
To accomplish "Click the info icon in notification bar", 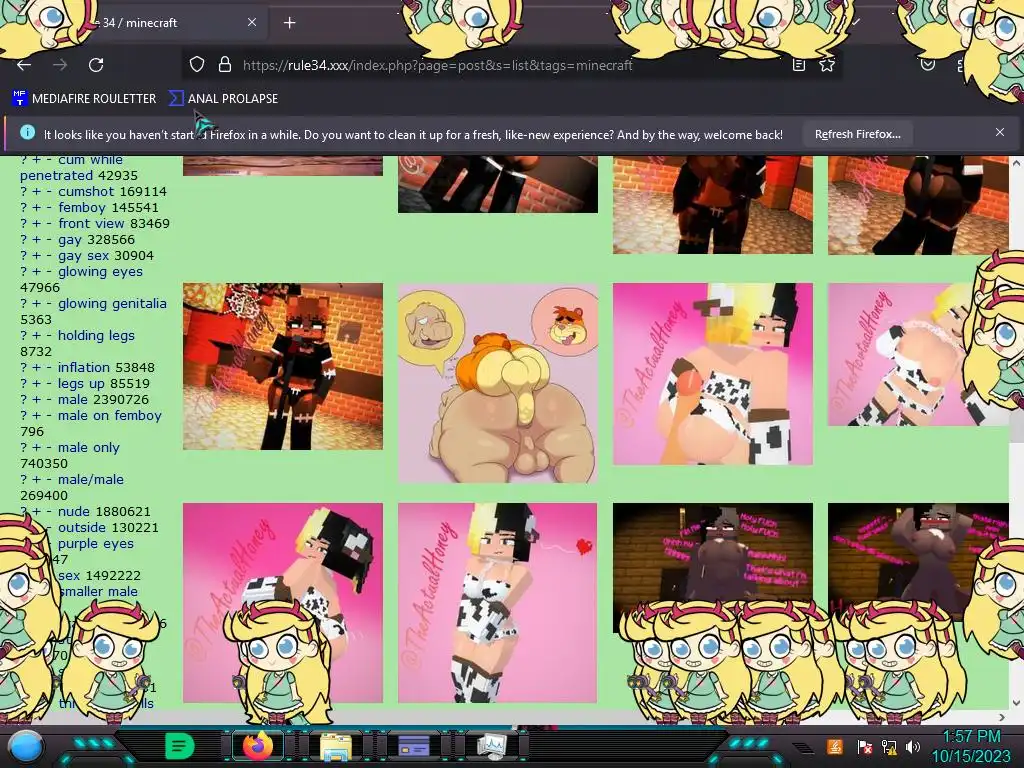I will tap(27, 133).
